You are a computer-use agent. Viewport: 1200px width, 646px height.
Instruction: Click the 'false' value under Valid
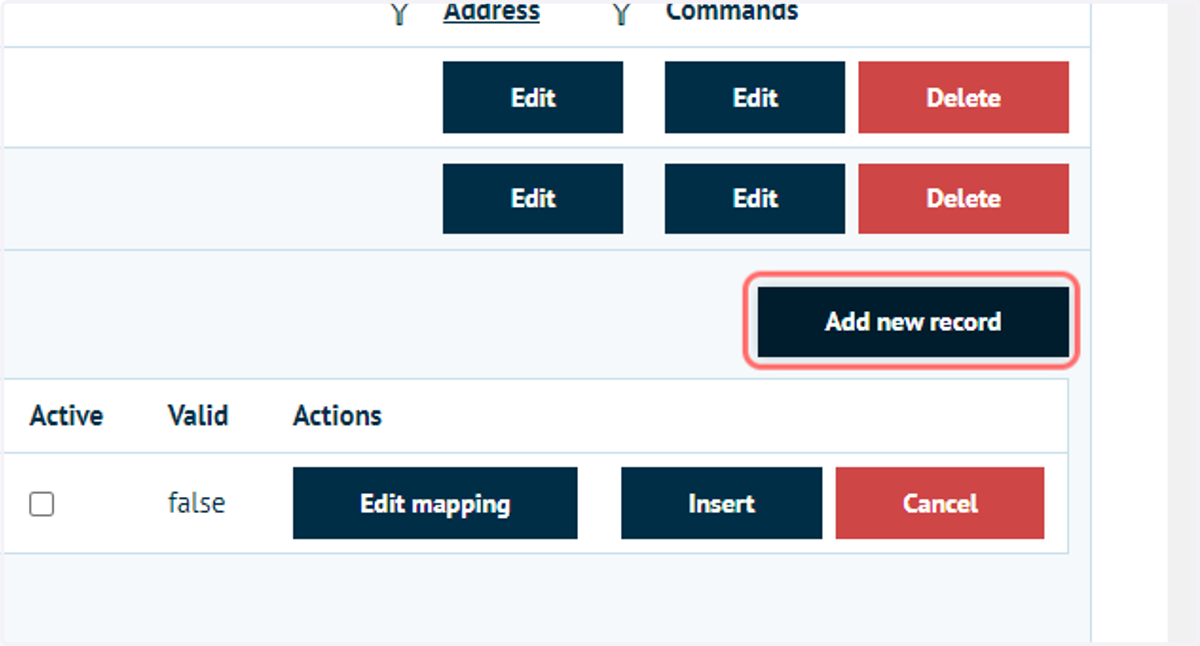click(x=196, y=503)
